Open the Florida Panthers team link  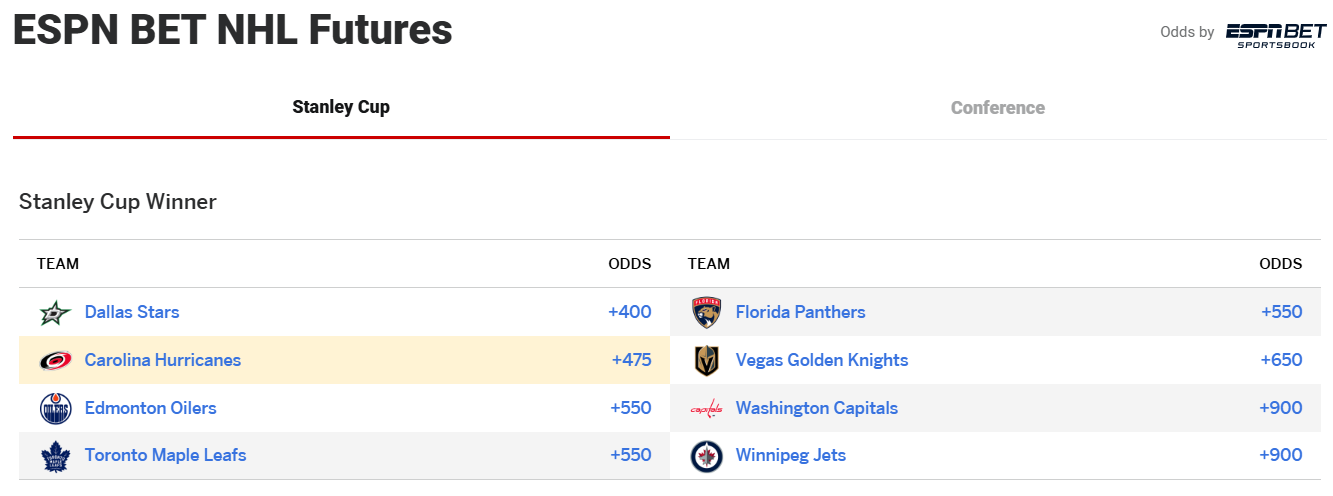coord(800,312)
